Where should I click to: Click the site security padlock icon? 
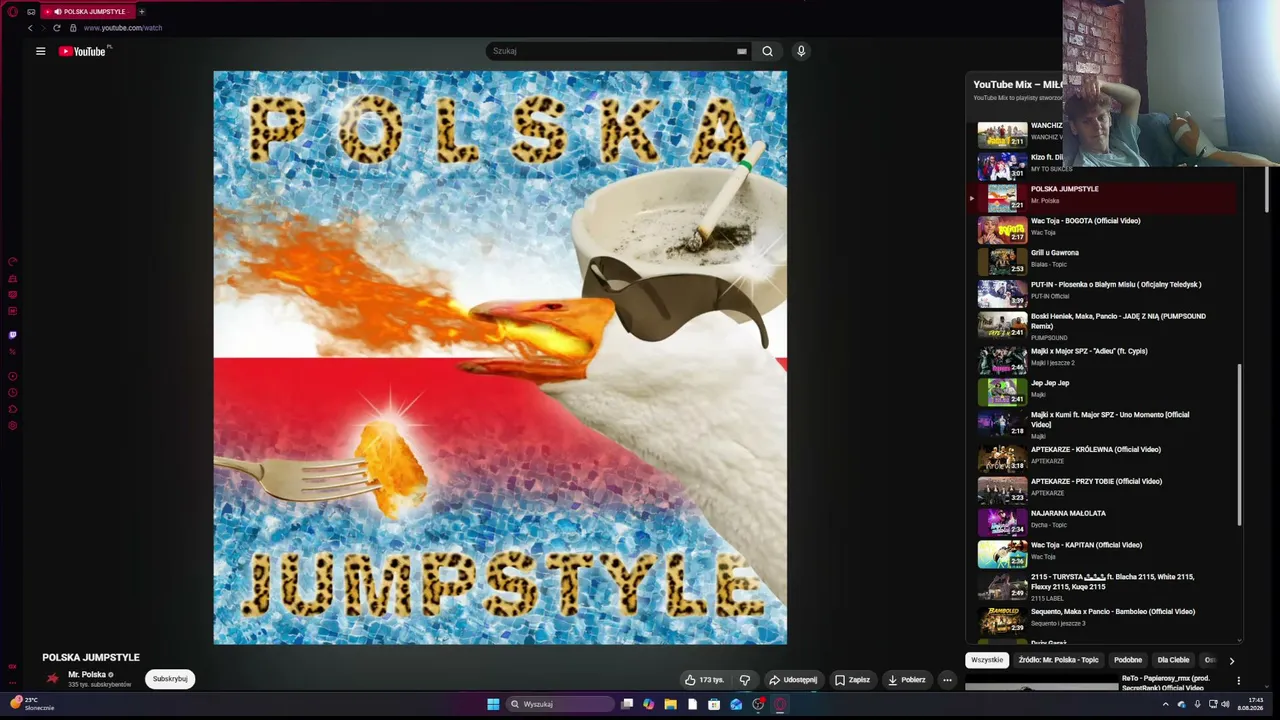click(x=73, y=28)
